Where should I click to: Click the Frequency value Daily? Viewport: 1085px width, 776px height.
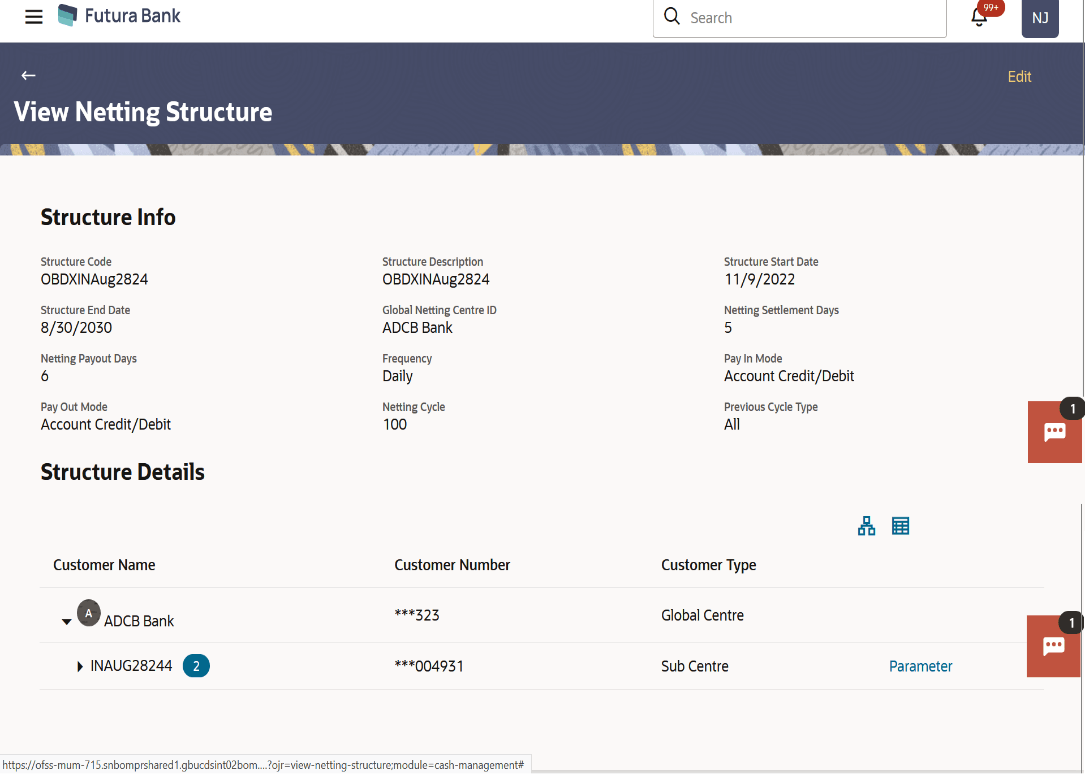point(397,376)
